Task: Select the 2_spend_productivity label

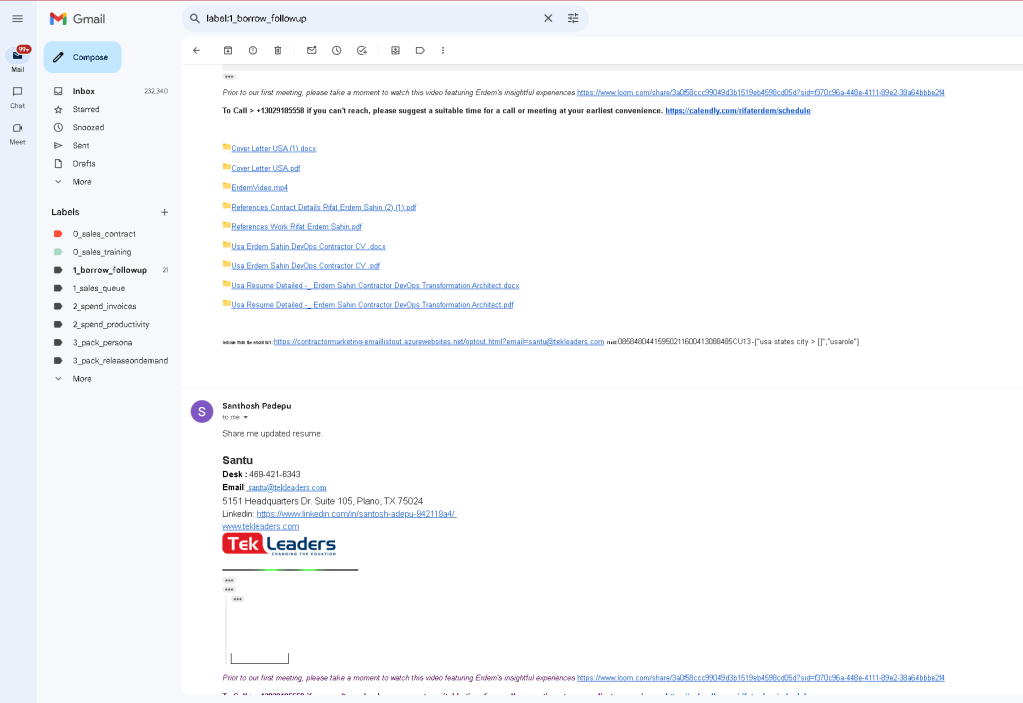Action: (110, 324)
